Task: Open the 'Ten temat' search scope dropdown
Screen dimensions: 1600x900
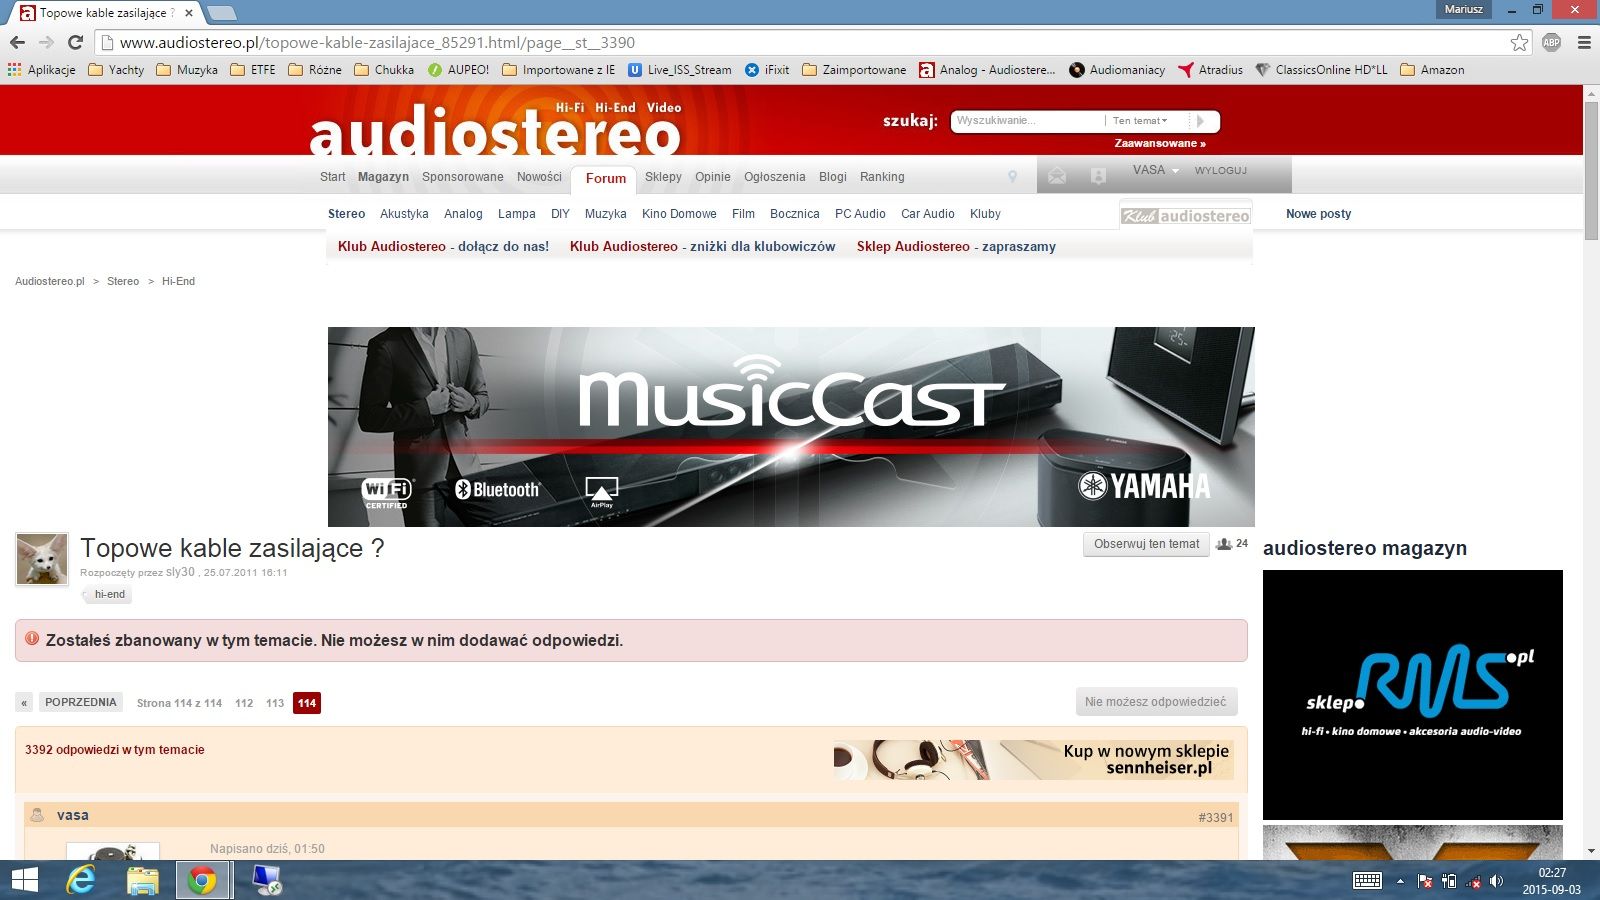Action: (x=1140, y=121)
